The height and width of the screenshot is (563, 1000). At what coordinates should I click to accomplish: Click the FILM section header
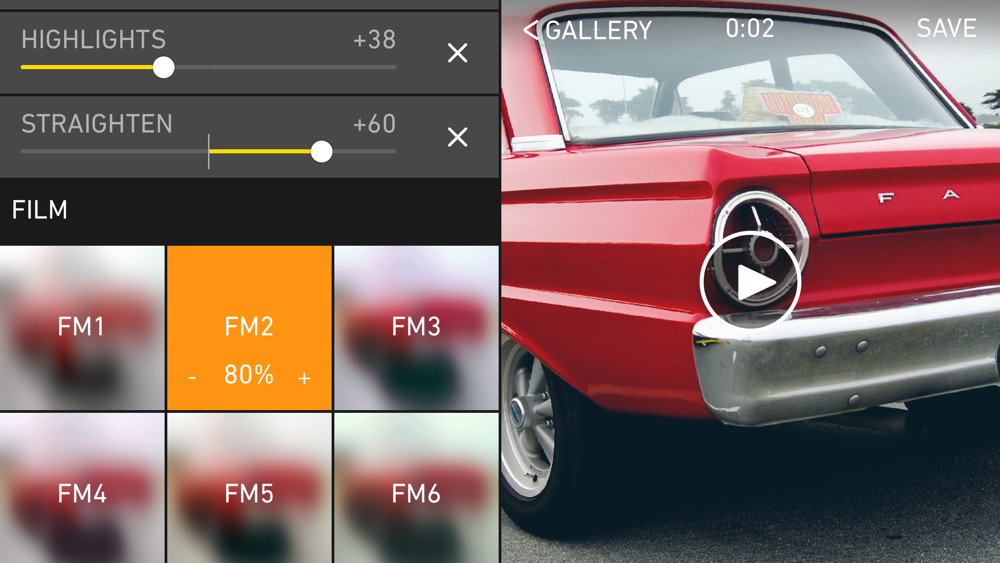click(40, 210)
